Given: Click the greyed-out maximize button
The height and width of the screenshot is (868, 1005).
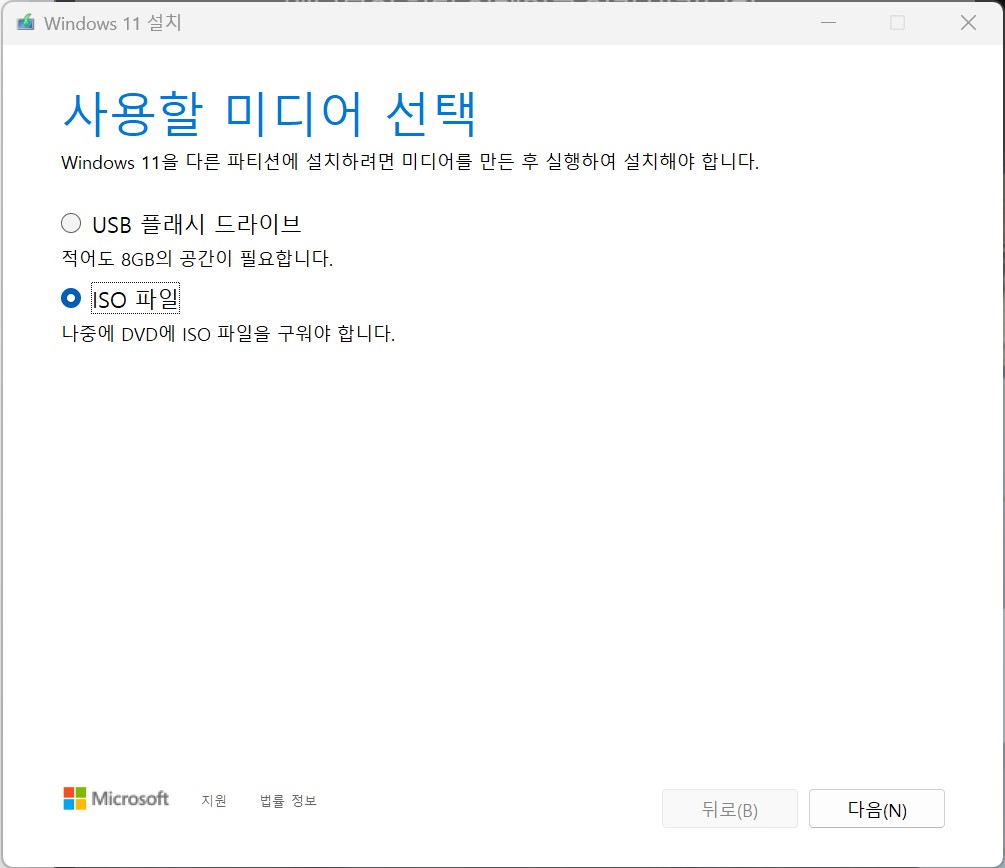Looking at the screenshot, I should pyautogui.click(x=897, y=23).
